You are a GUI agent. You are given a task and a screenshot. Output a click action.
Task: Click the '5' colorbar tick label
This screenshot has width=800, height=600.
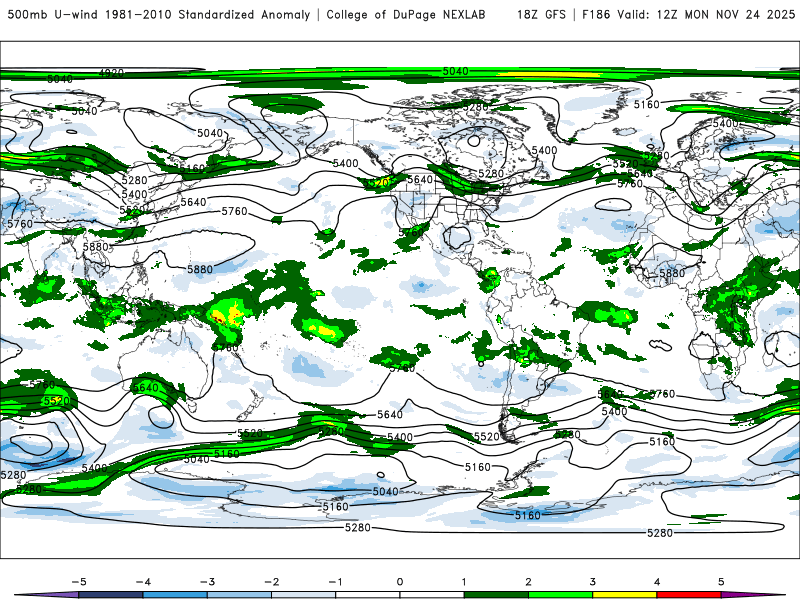pyautogui.click(x=721, y=582)
